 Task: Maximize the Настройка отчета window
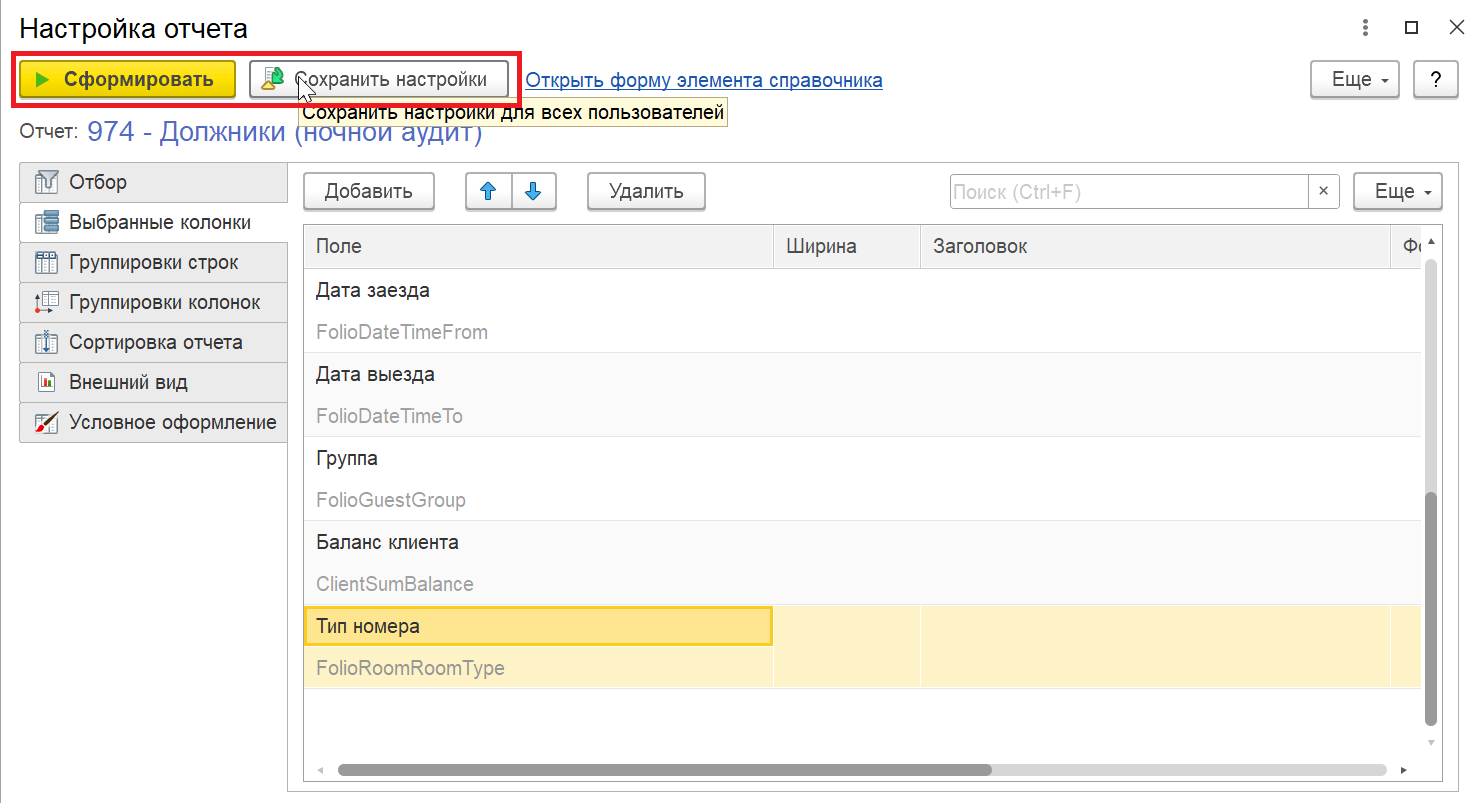coord(1412,27)
